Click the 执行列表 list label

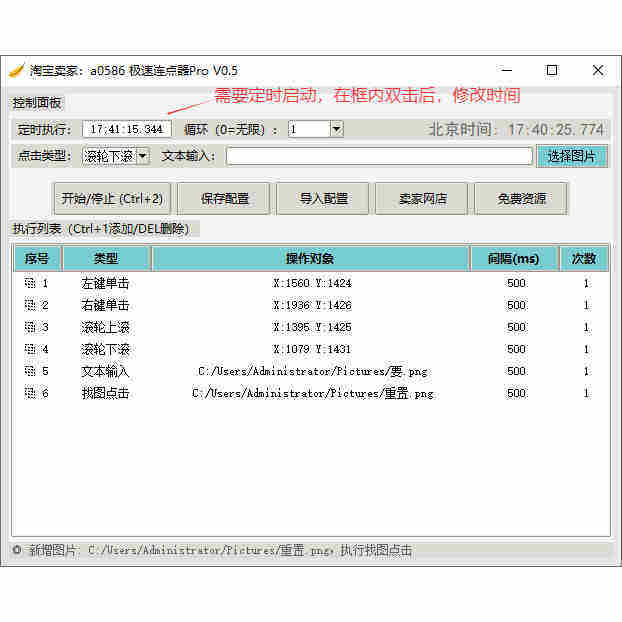click(101, 229)
